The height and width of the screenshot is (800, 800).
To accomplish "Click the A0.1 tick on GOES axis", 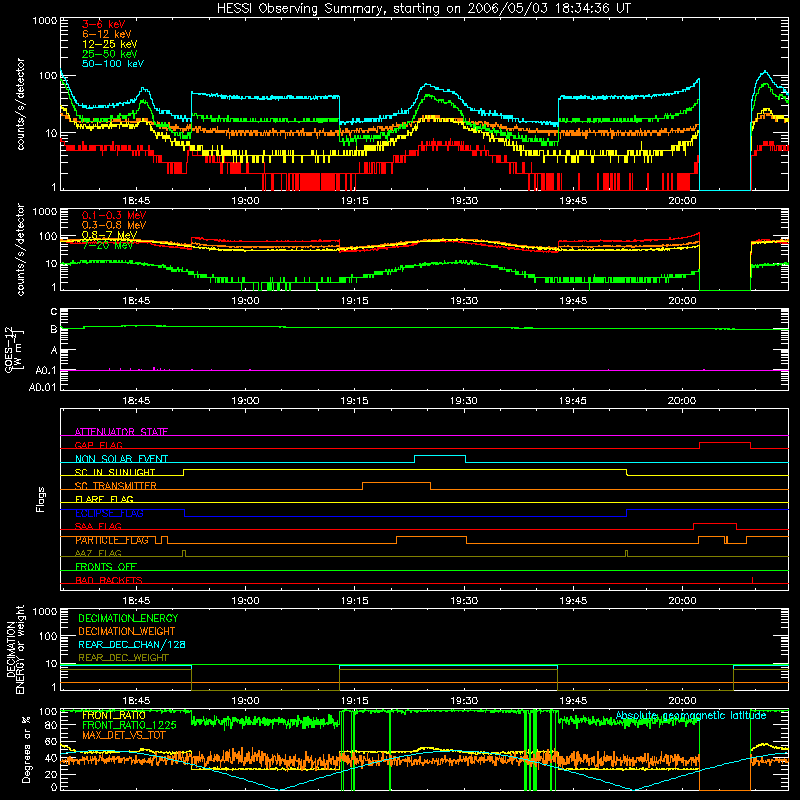I will [x=46, y=370].
